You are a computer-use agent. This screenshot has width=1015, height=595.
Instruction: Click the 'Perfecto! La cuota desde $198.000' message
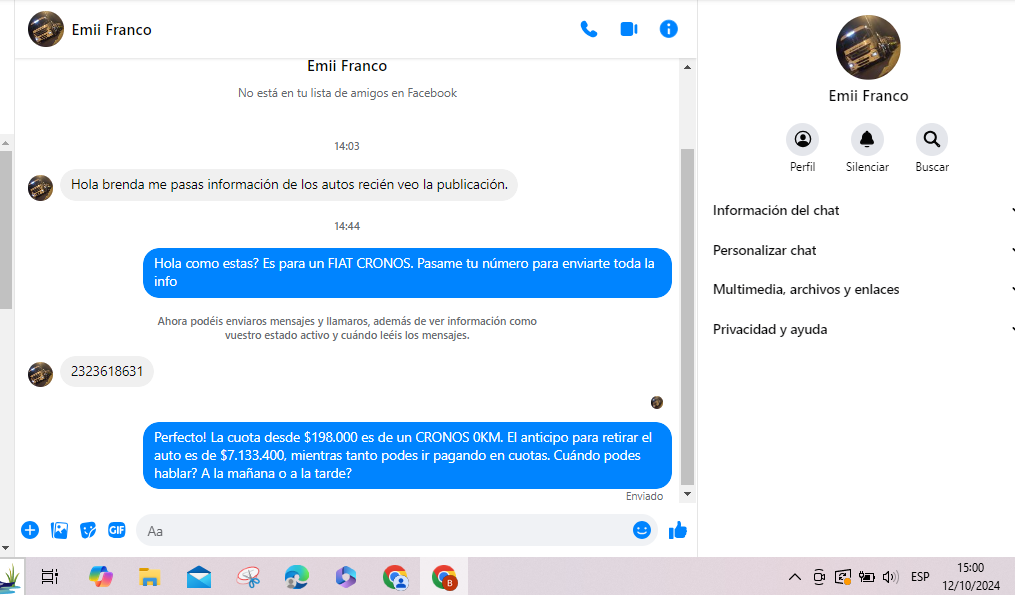407,455
